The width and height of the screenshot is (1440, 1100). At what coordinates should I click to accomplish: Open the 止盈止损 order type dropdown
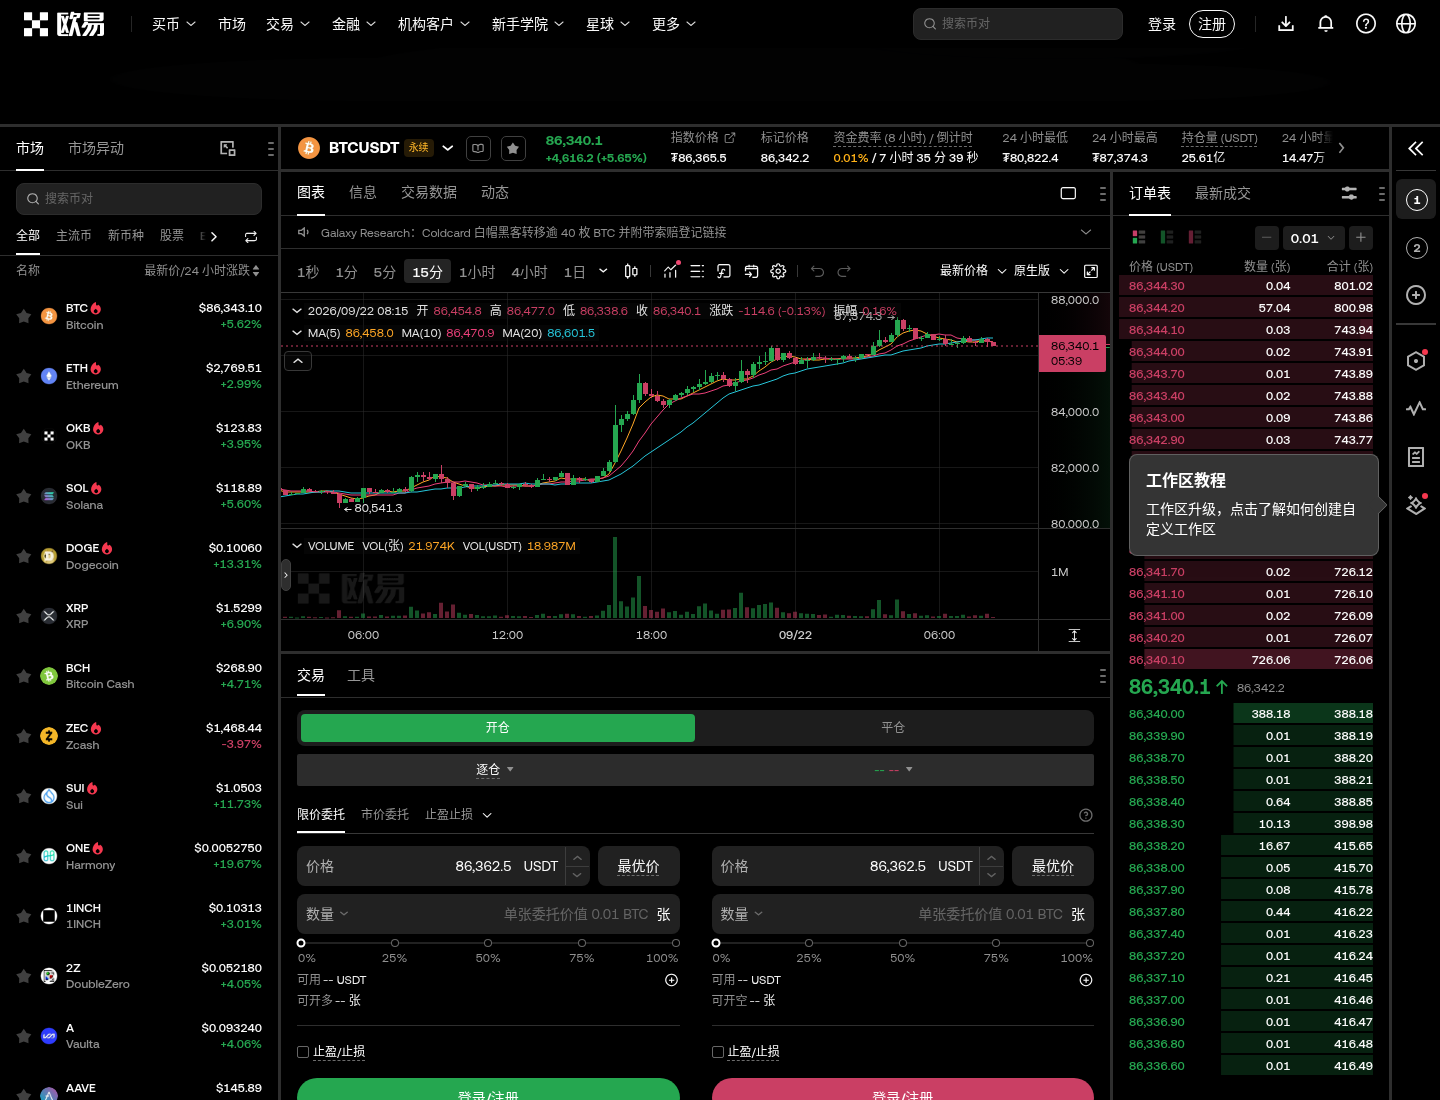(459, 815)
